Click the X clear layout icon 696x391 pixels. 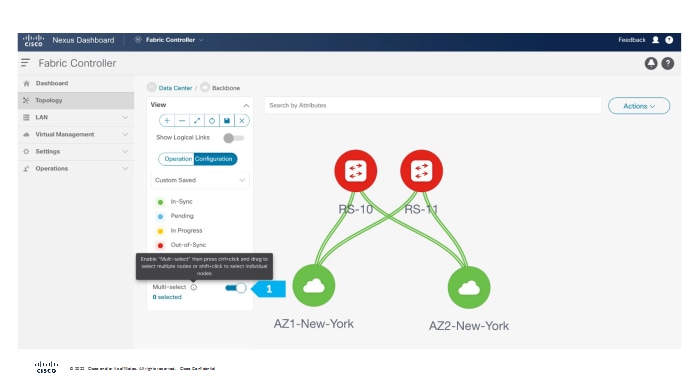pyautogui.click(x=242, y=121)
